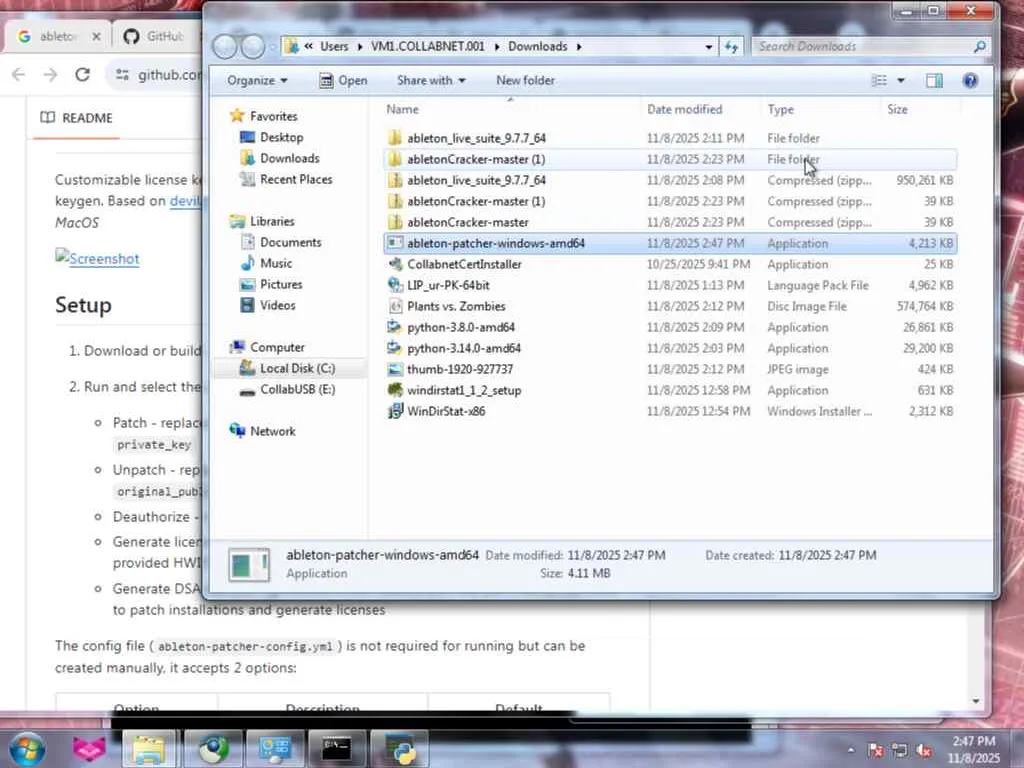Sort by the Date modified column header

click(684, 109)
